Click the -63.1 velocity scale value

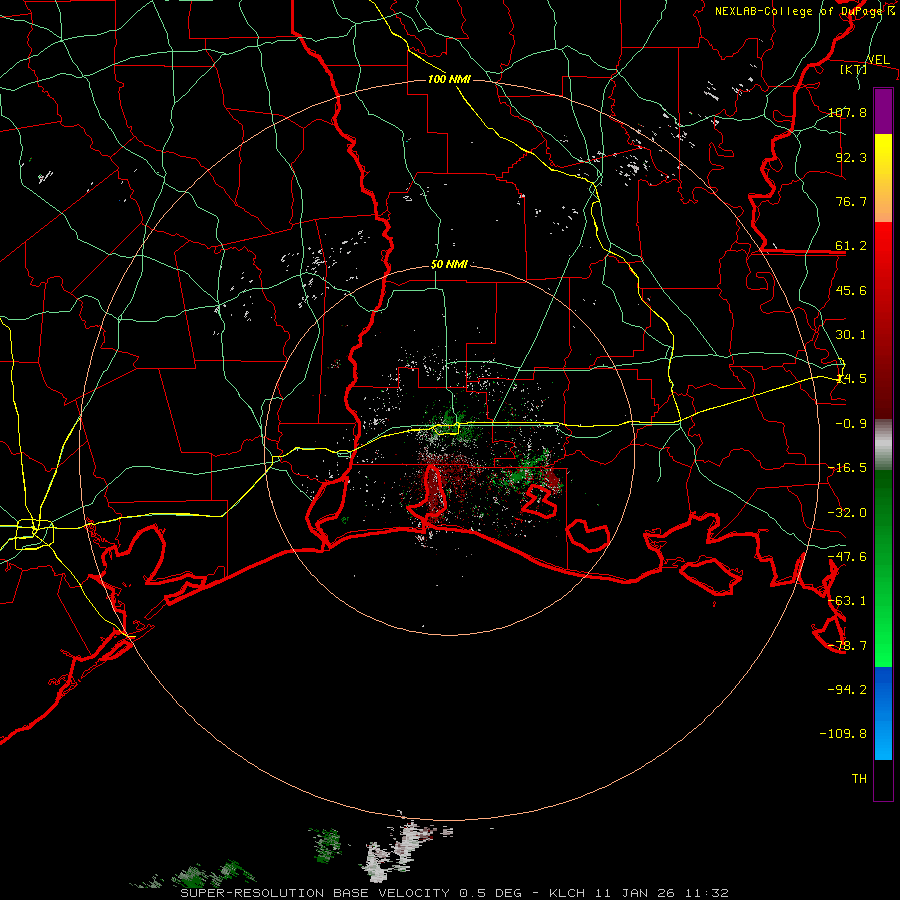tap(847, 601)
